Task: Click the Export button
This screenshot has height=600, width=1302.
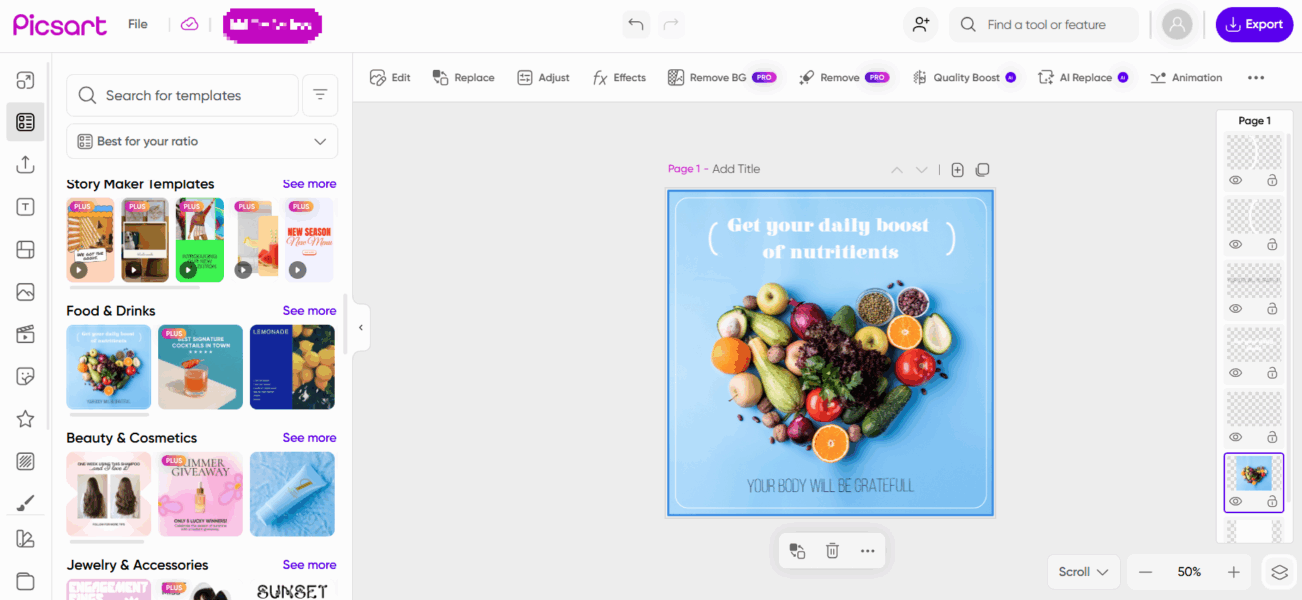Action: point(1254,24)
